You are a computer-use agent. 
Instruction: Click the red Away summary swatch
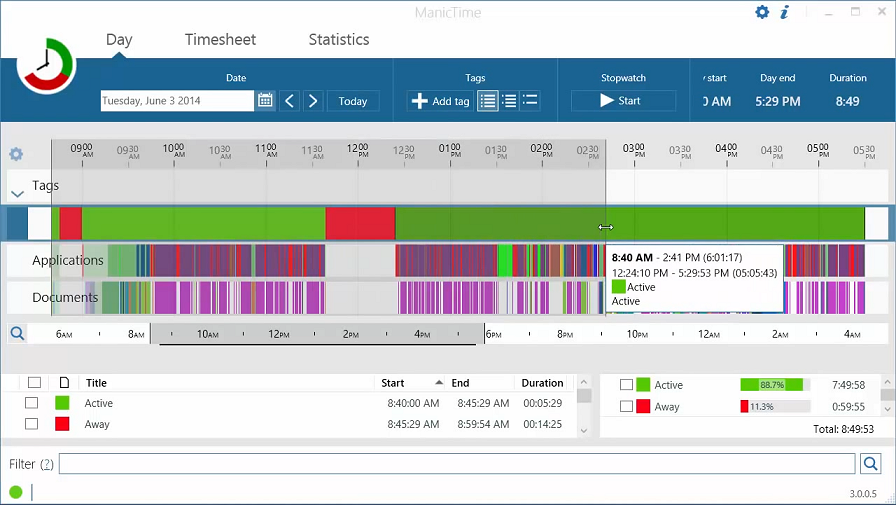point(643,406)
